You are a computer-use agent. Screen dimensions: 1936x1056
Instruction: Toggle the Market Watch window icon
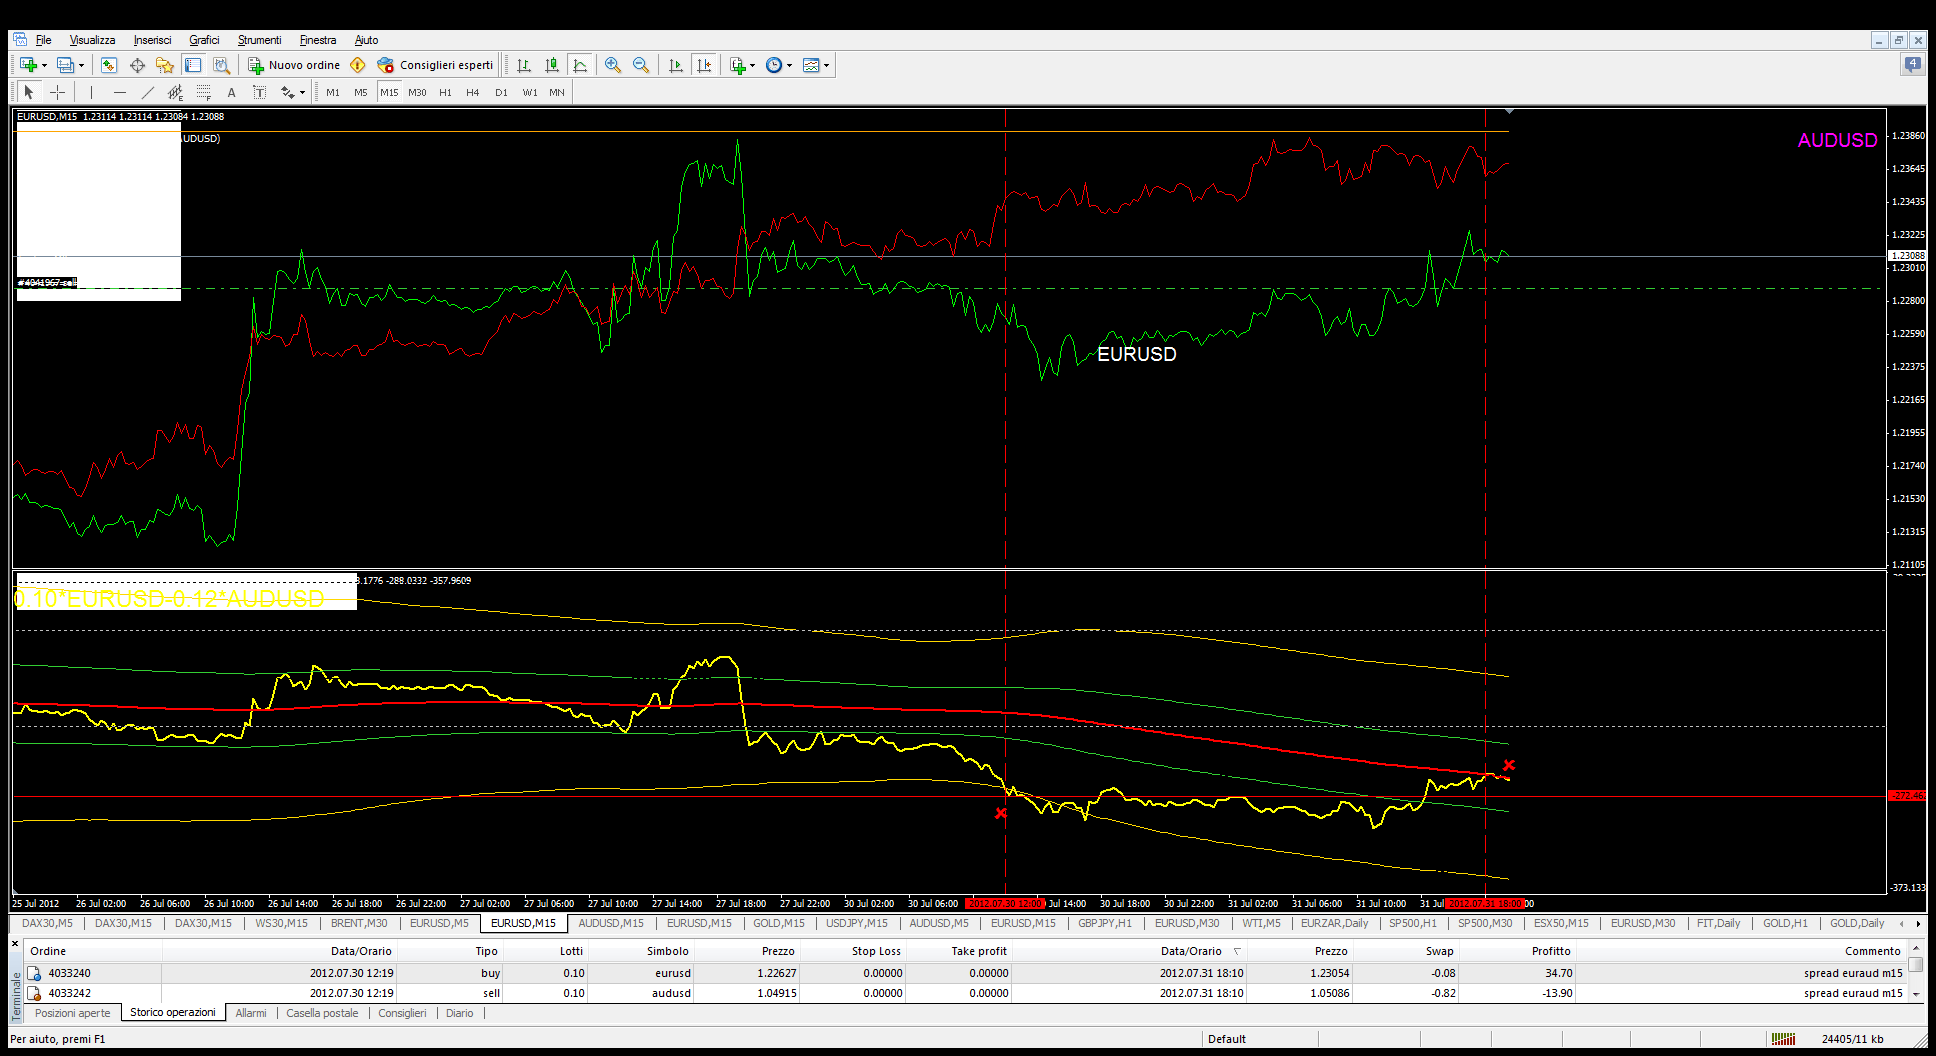(109, 65)
